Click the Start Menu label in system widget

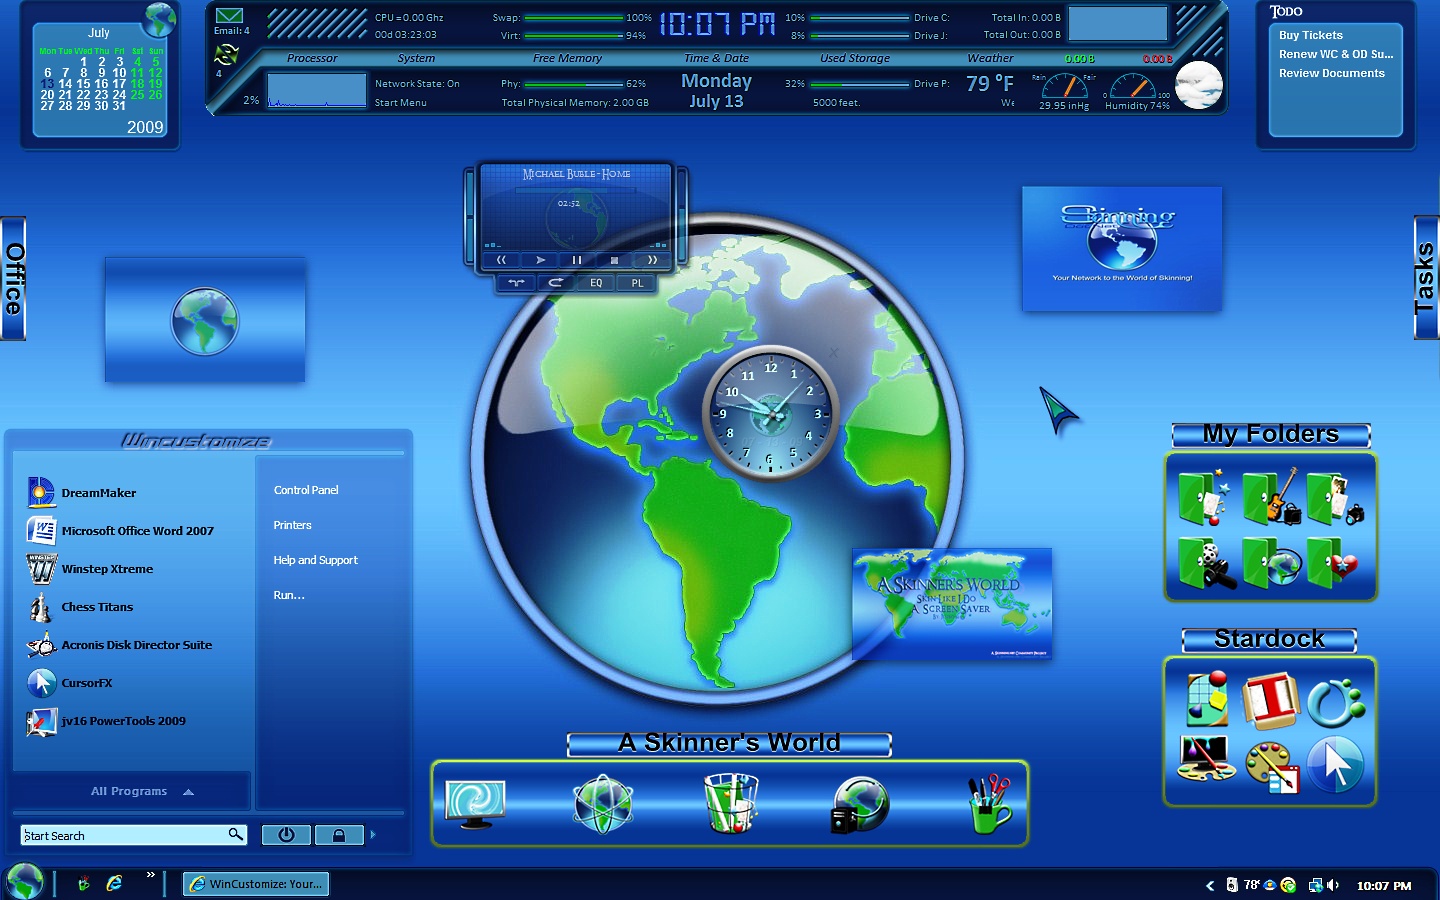tap(400, 102)
